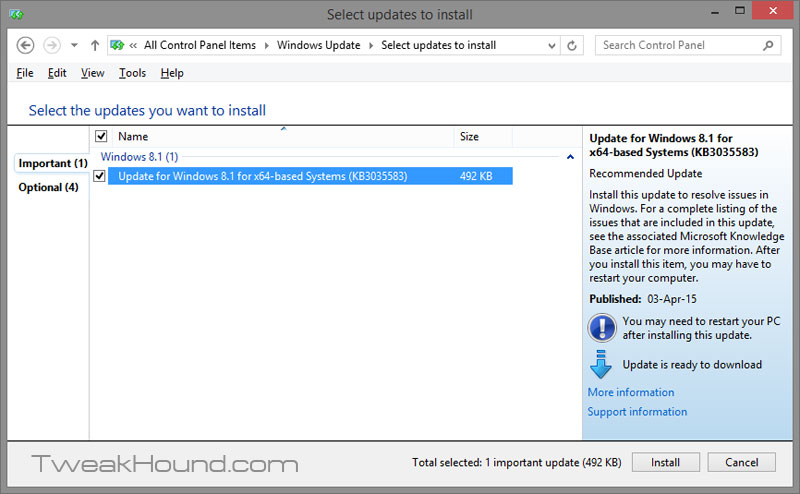Sort by the Name column header

283,136
